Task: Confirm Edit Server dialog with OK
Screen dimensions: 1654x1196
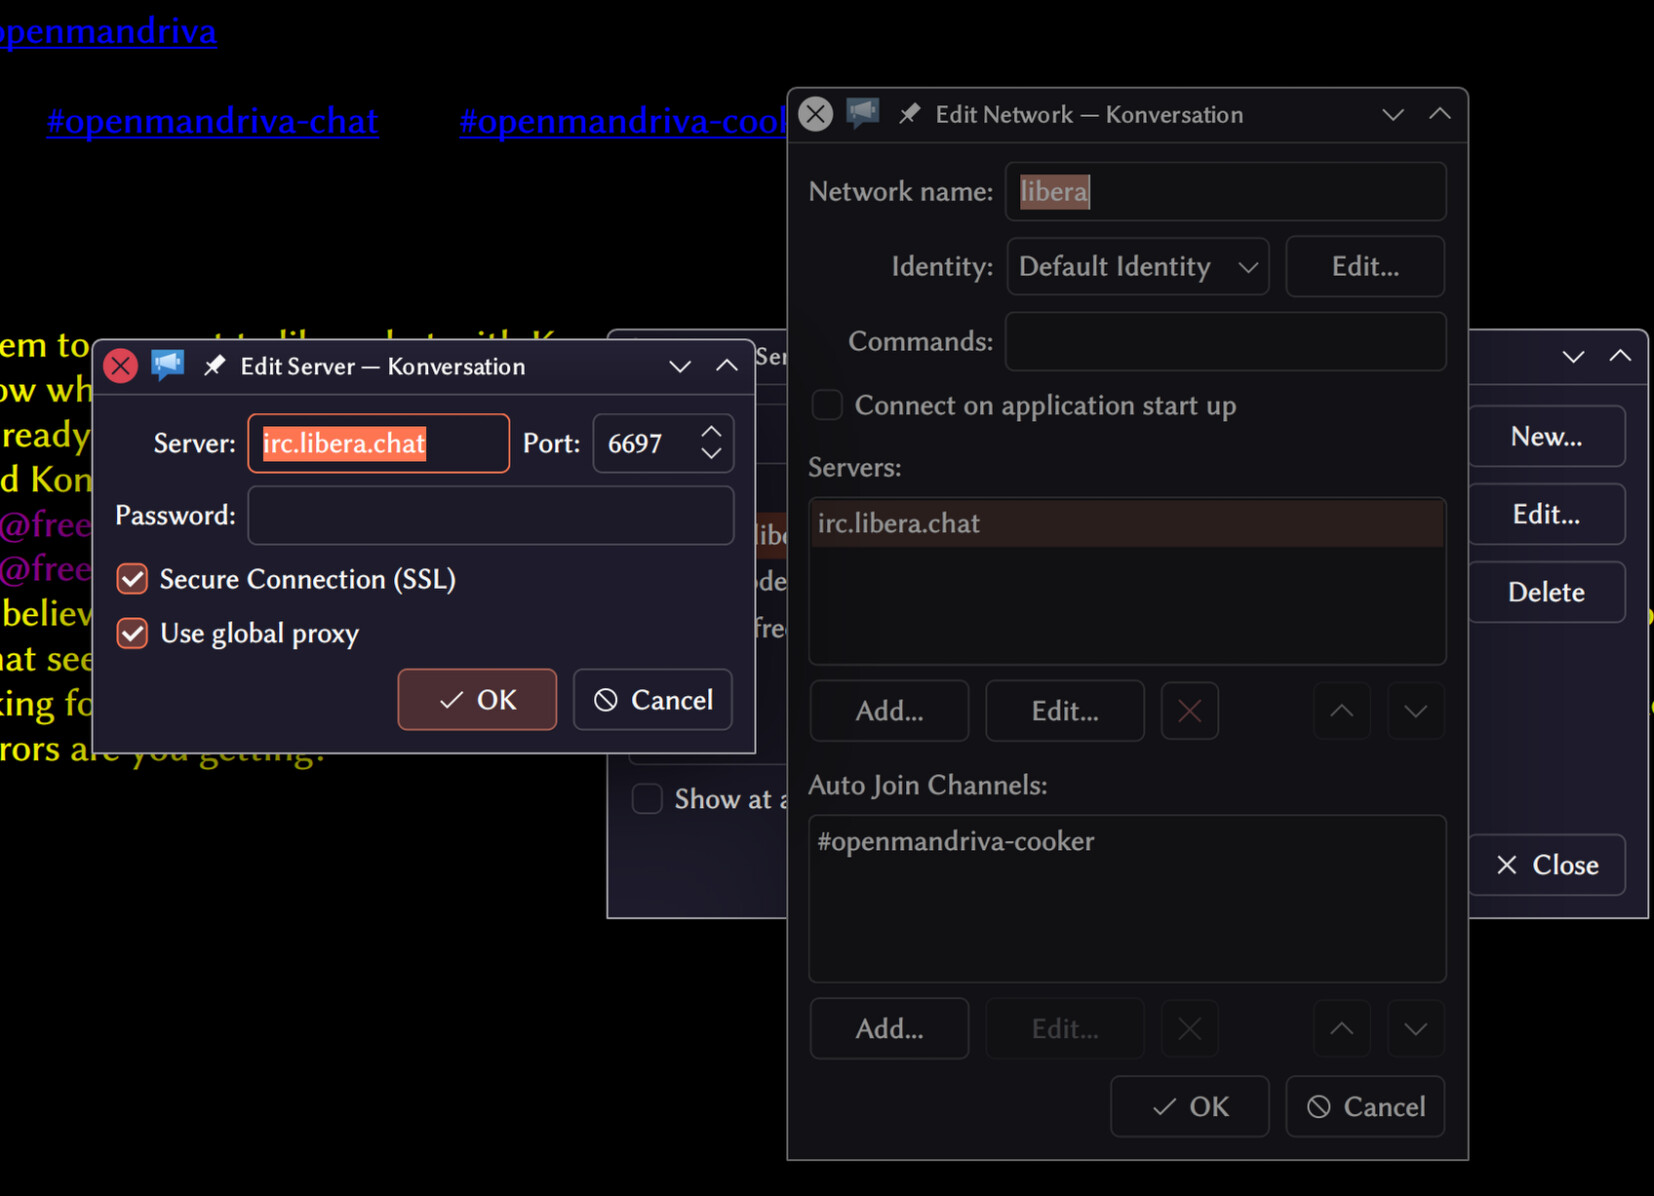Action: coord(477,699)
